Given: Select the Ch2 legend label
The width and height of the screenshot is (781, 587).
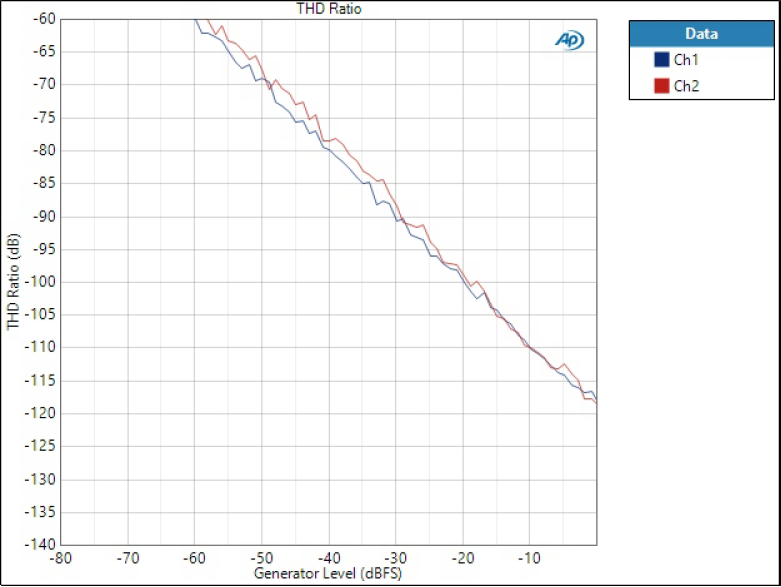Looking at the screenshot, I should pos(686,86).
